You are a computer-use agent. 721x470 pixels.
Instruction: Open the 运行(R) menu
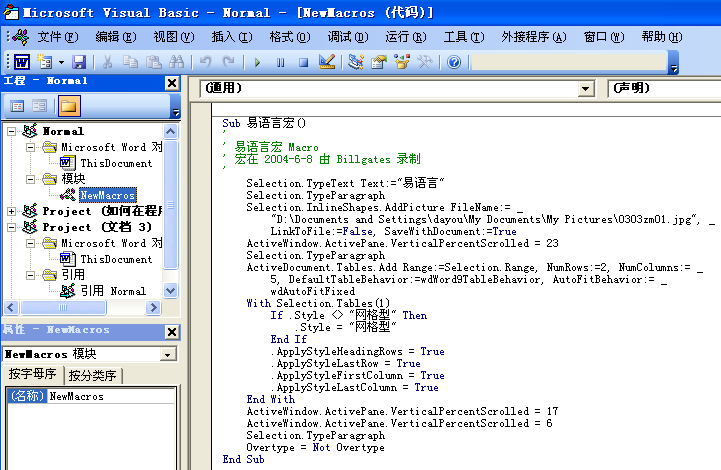(x=406, y=37)
